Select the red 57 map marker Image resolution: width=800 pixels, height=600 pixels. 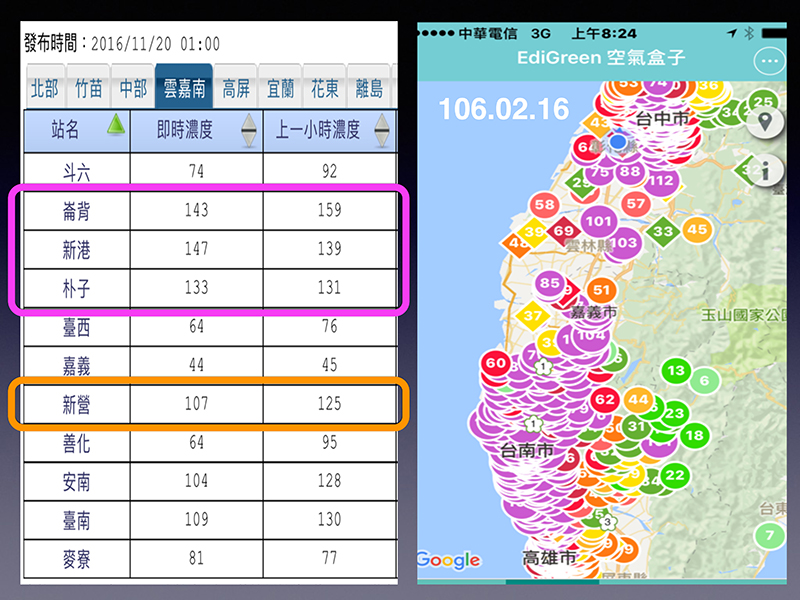636,204
